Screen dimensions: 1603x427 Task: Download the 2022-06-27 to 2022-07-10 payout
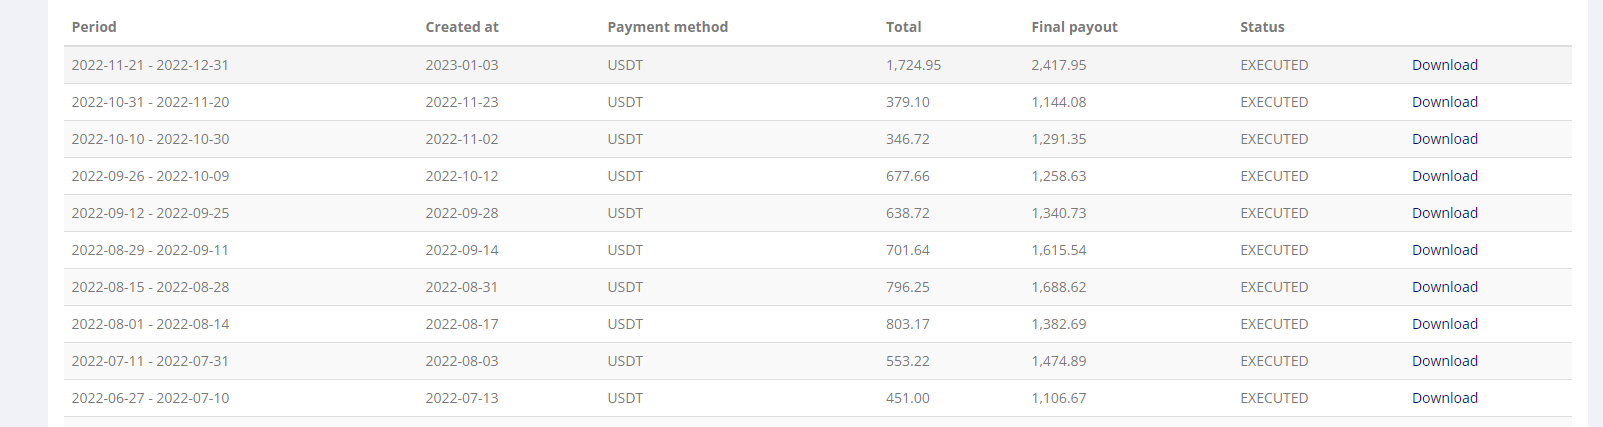click(1444, 398)
